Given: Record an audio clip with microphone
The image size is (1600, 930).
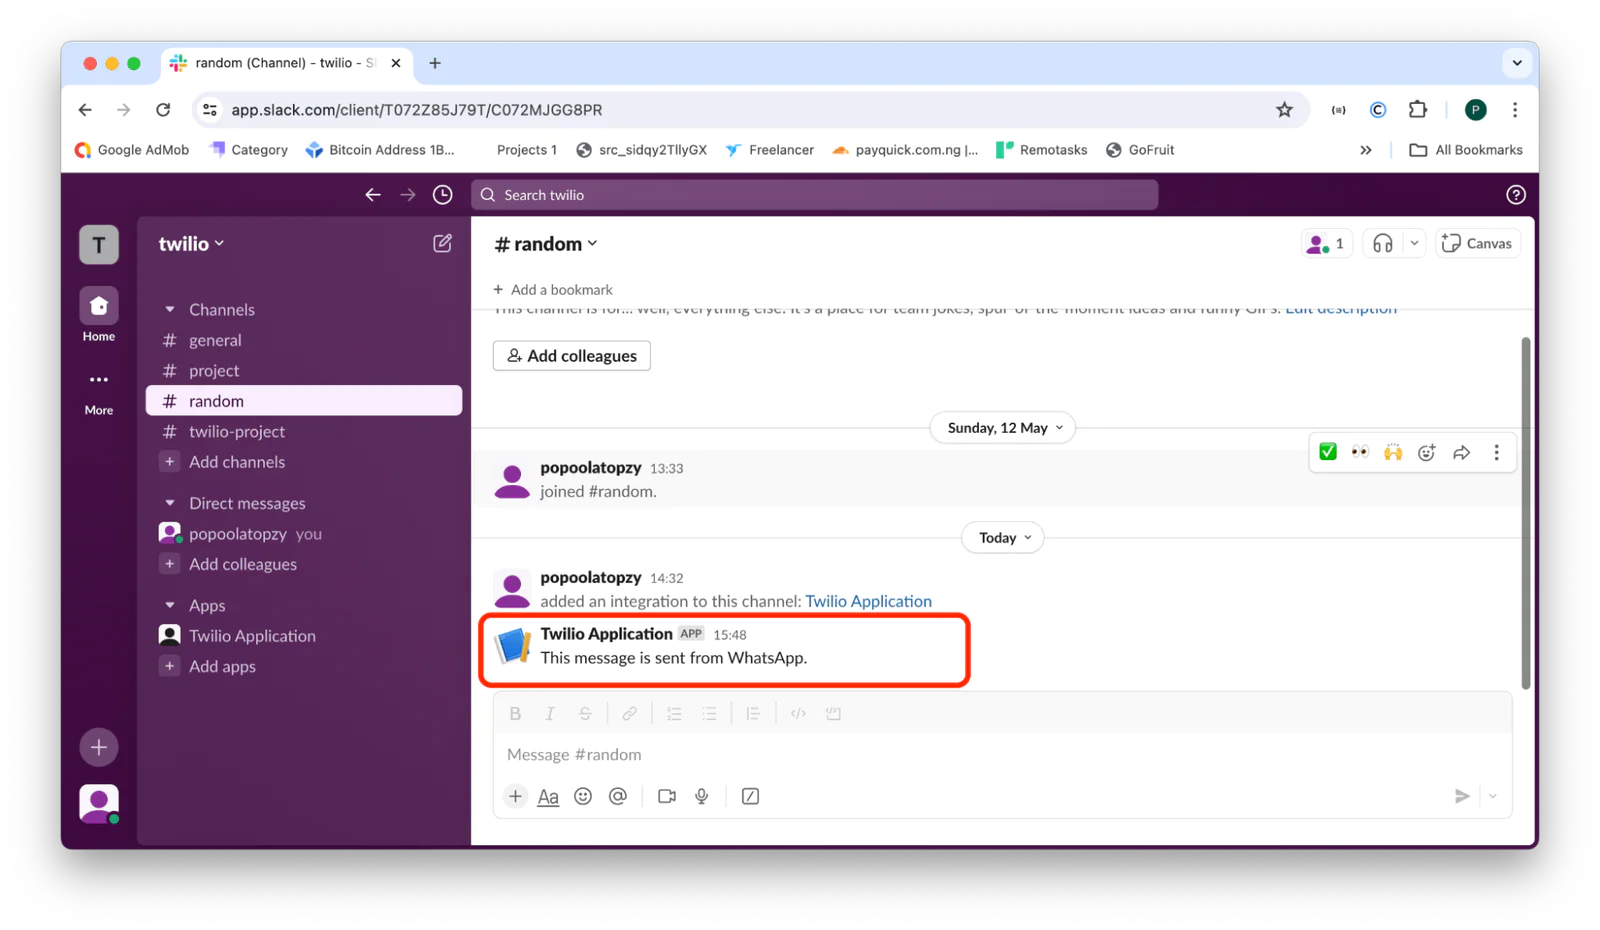Looking at the screenshot, I should [x=702, y=796].
